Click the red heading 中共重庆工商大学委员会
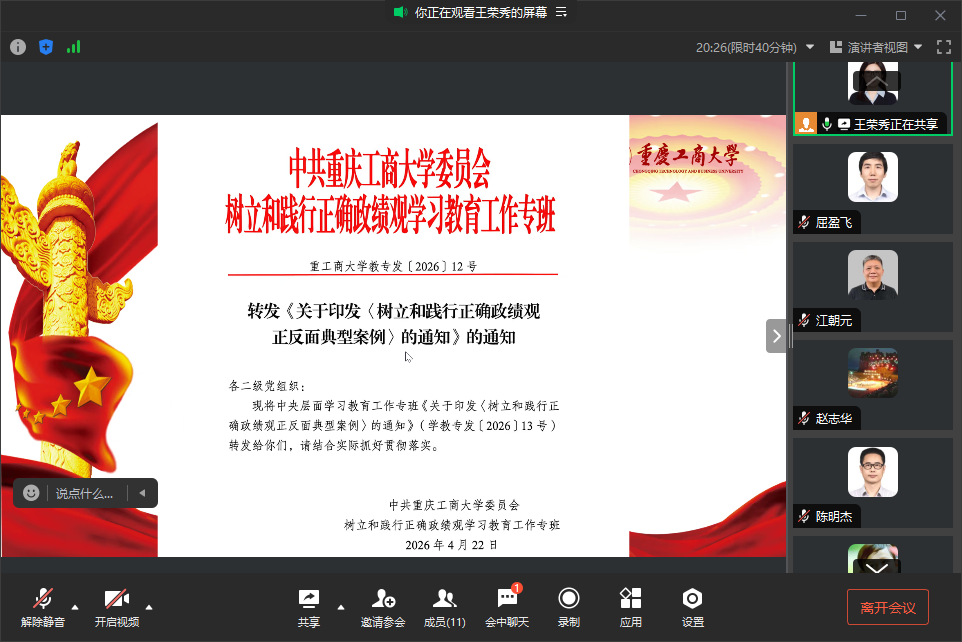This screenshot has height=642, width=962. (390, 168)
